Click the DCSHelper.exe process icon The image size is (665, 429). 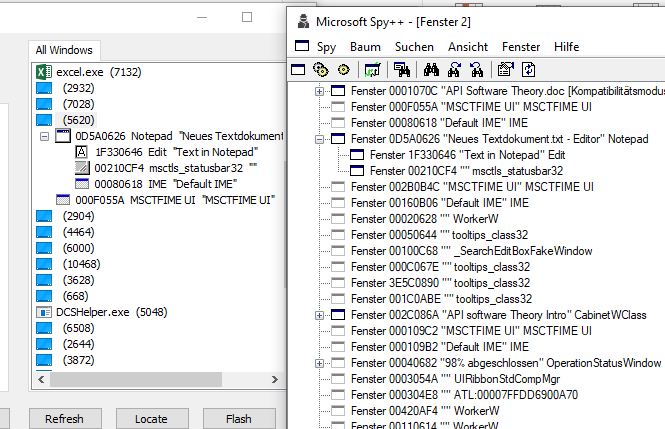coord(44,312)
